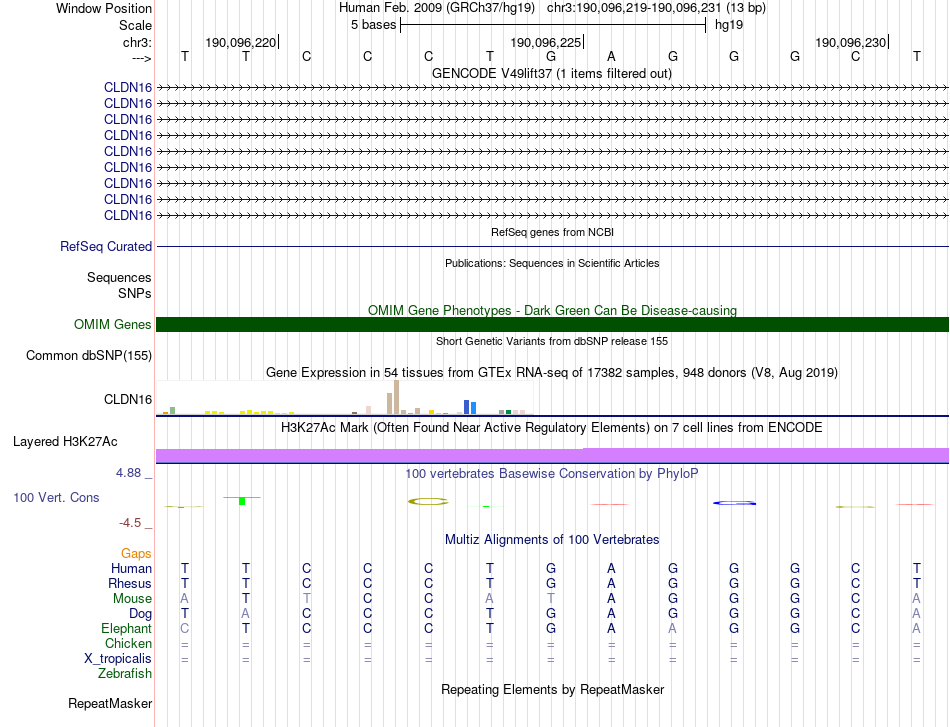This screenshot has height=727, width=950.
Task: Click the Mouse alignment row label
Action: (x=132, y=599)
